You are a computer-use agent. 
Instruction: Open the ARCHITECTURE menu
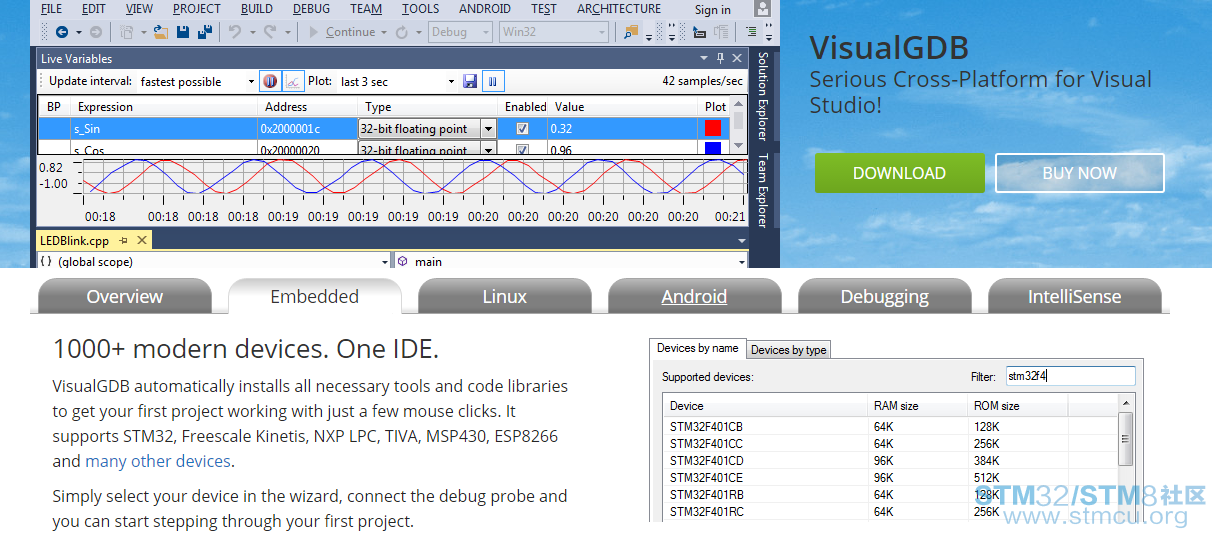[x=619, y=9]
